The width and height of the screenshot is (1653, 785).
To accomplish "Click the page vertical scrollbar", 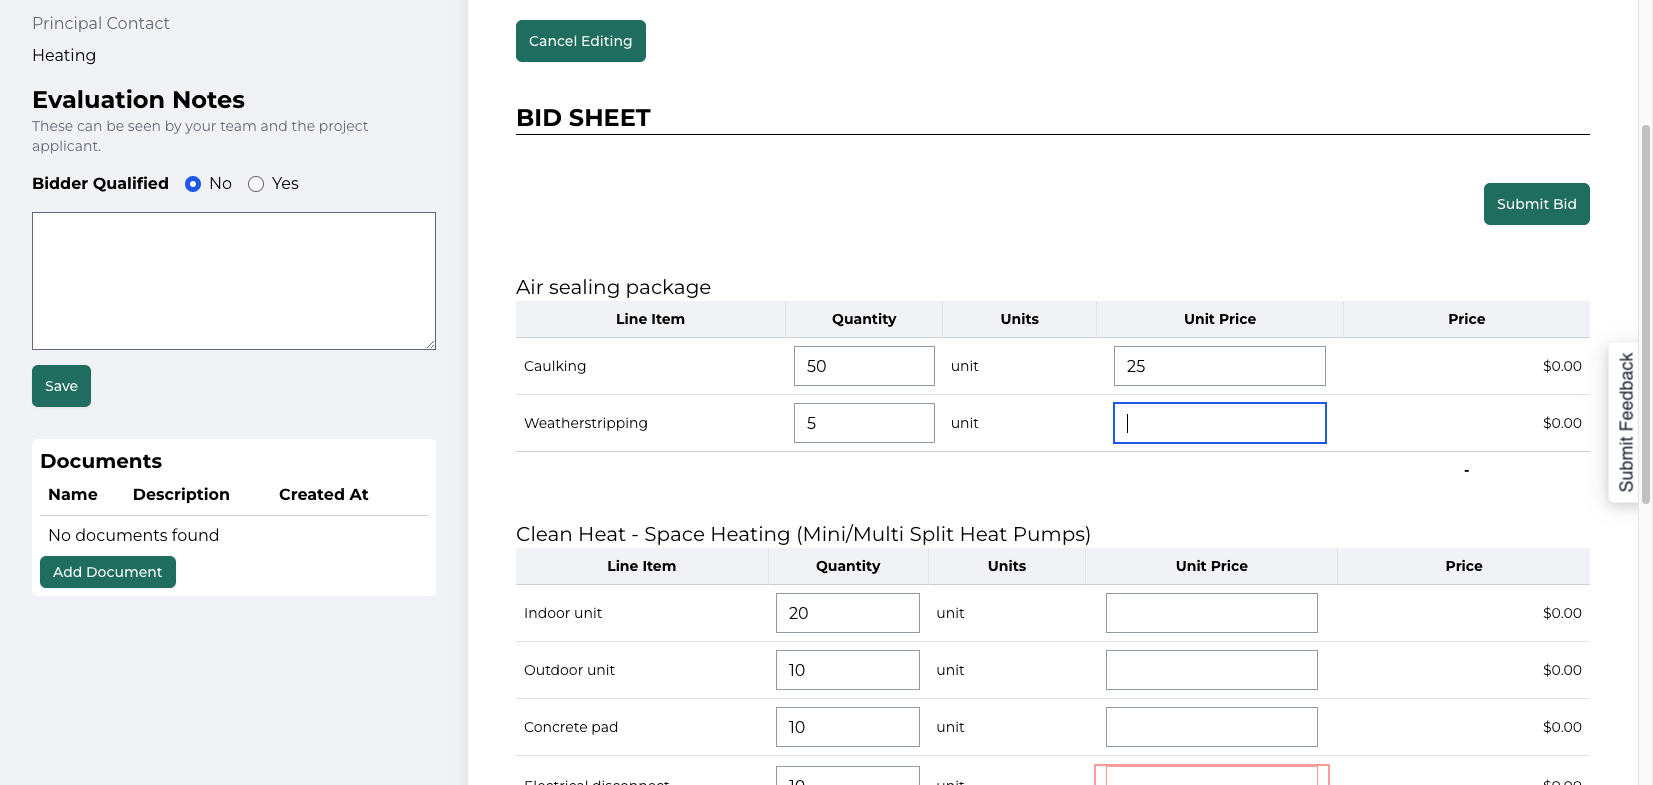I will [x=1646, y=312].
